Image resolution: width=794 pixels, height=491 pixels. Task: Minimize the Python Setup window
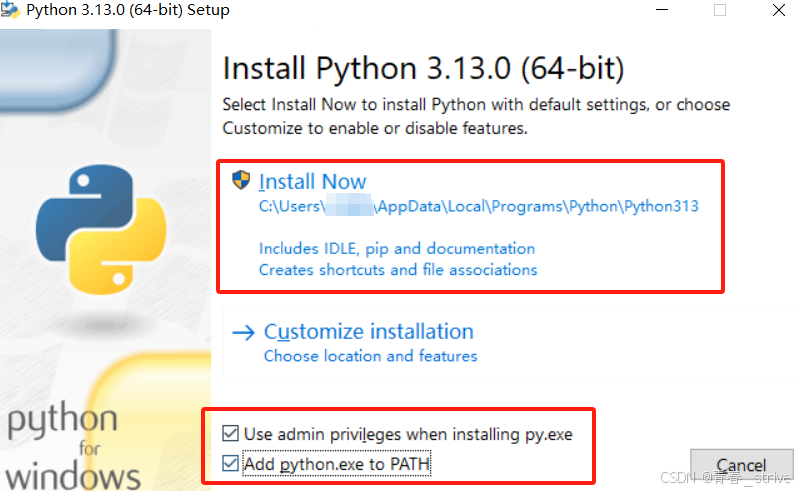(x=662, y=10)
